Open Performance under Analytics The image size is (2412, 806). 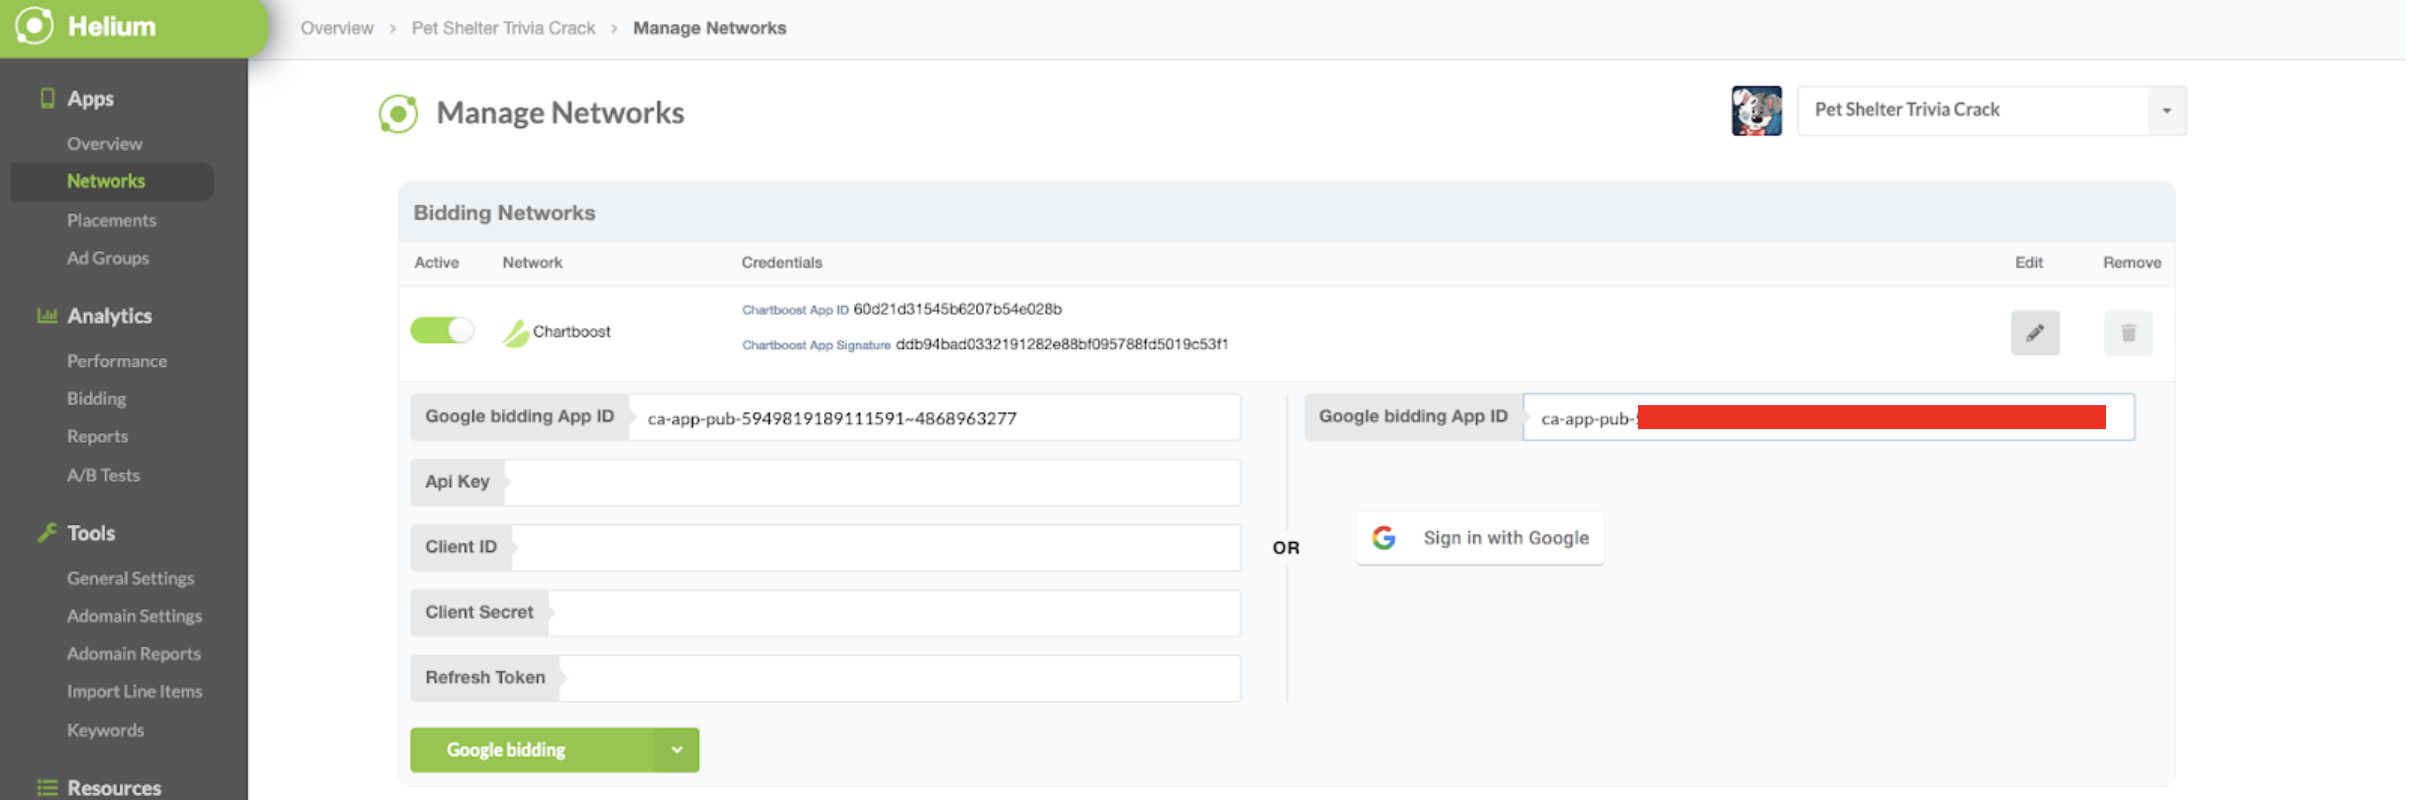[x=117, y=361]
